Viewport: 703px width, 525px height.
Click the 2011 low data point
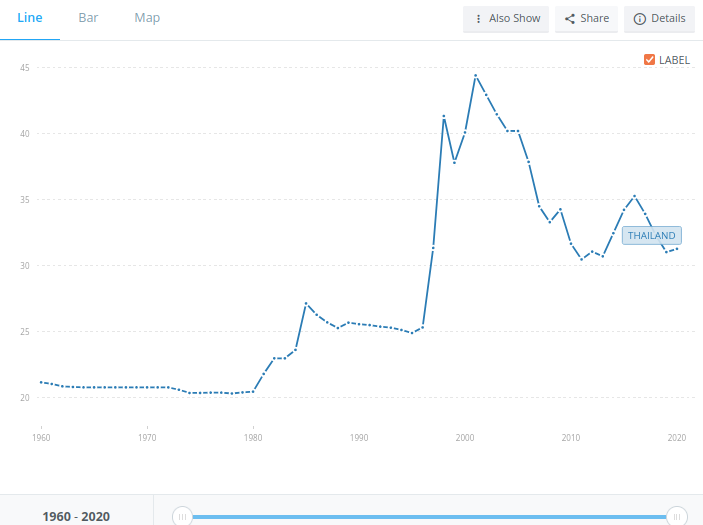(582, 260)
